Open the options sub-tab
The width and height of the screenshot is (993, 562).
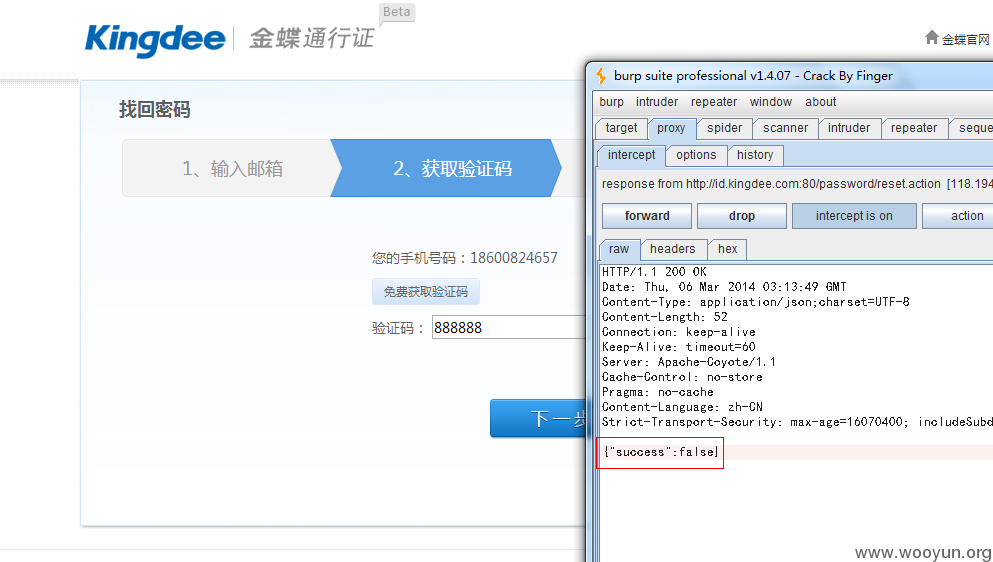[x=696, y=155]
